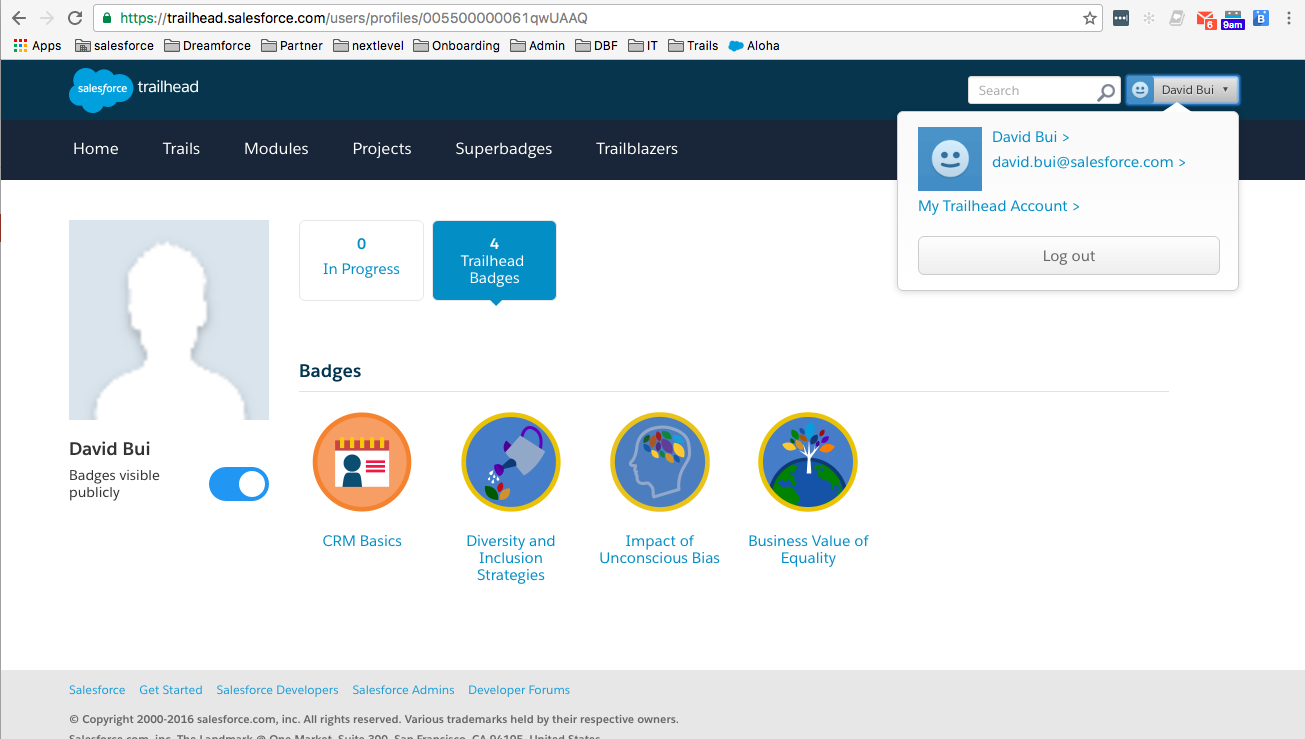
Task: Click the david.bui@salesforce.com link
Action: 1089,162
